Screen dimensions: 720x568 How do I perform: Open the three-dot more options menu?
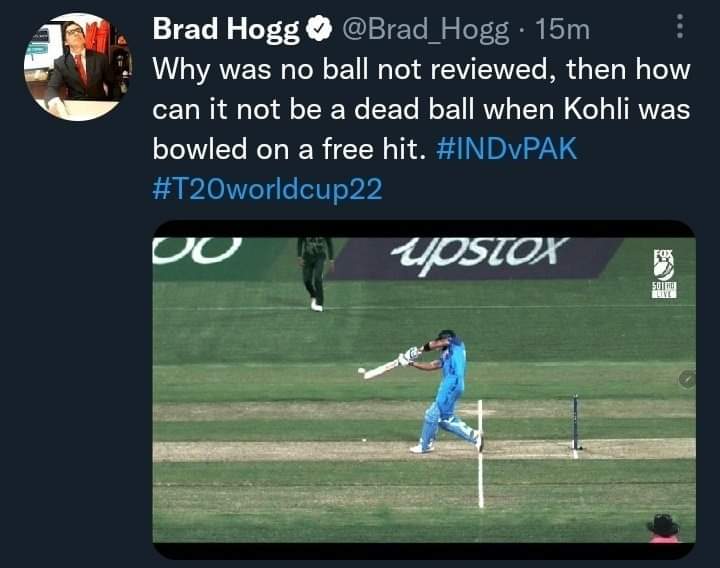(680, 29)
